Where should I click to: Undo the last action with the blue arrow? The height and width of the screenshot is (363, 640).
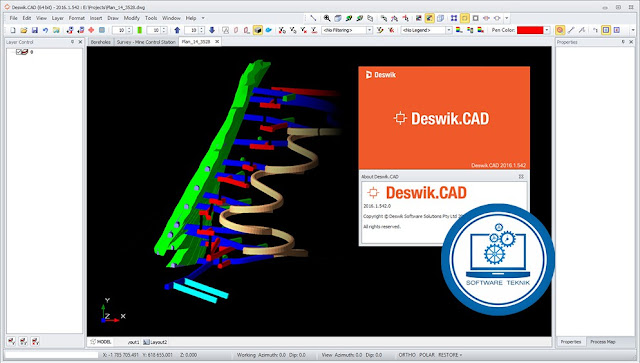pos(45,30)
